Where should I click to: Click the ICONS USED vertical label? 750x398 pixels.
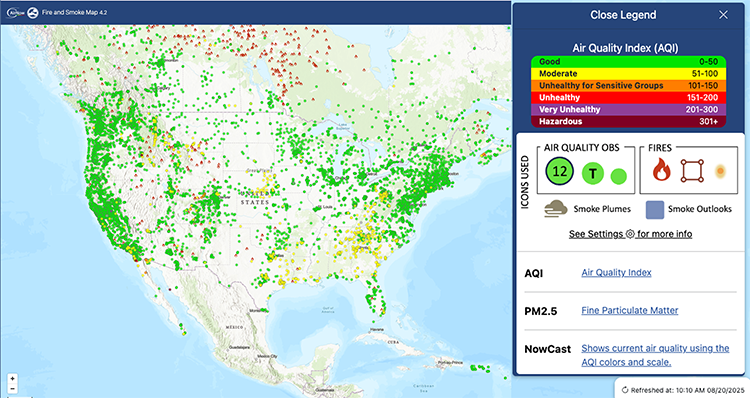pos(525,182)
